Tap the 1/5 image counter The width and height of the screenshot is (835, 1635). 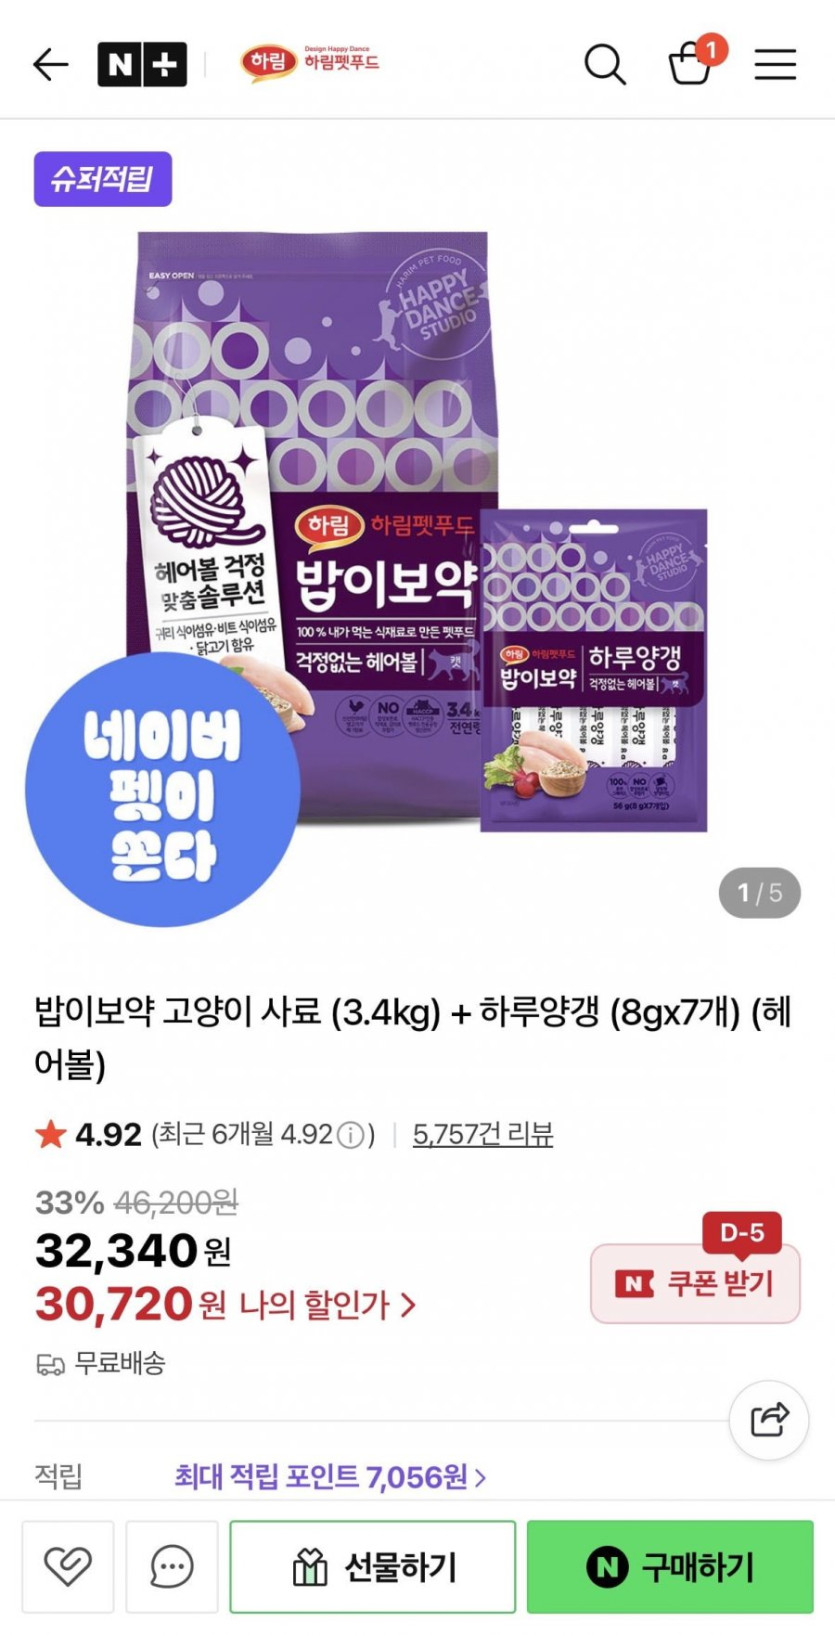[760, 893]
